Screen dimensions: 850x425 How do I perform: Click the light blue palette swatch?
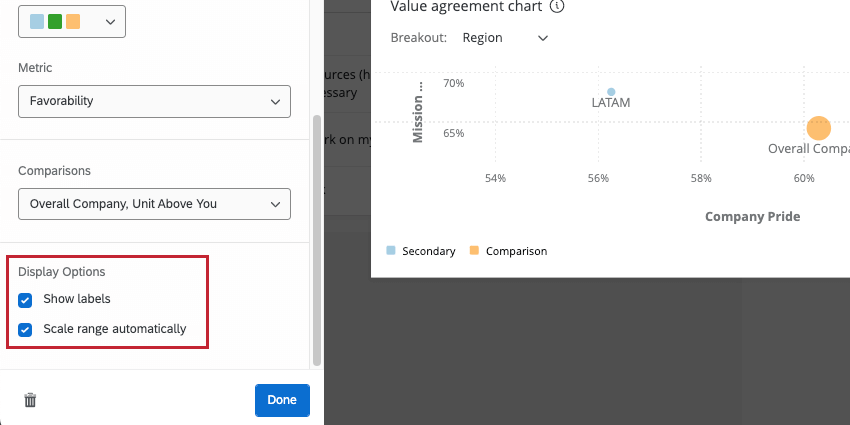[37, 21]
